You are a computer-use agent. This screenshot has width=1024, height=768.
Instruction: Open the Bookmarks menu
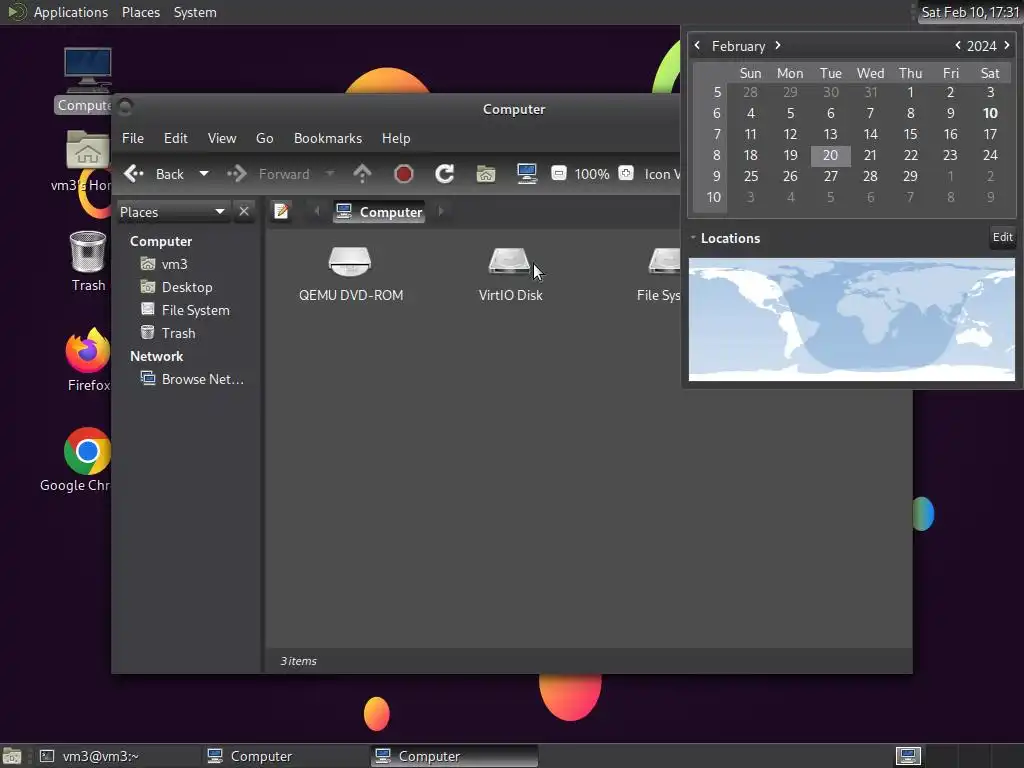click(x=328, y=138)
